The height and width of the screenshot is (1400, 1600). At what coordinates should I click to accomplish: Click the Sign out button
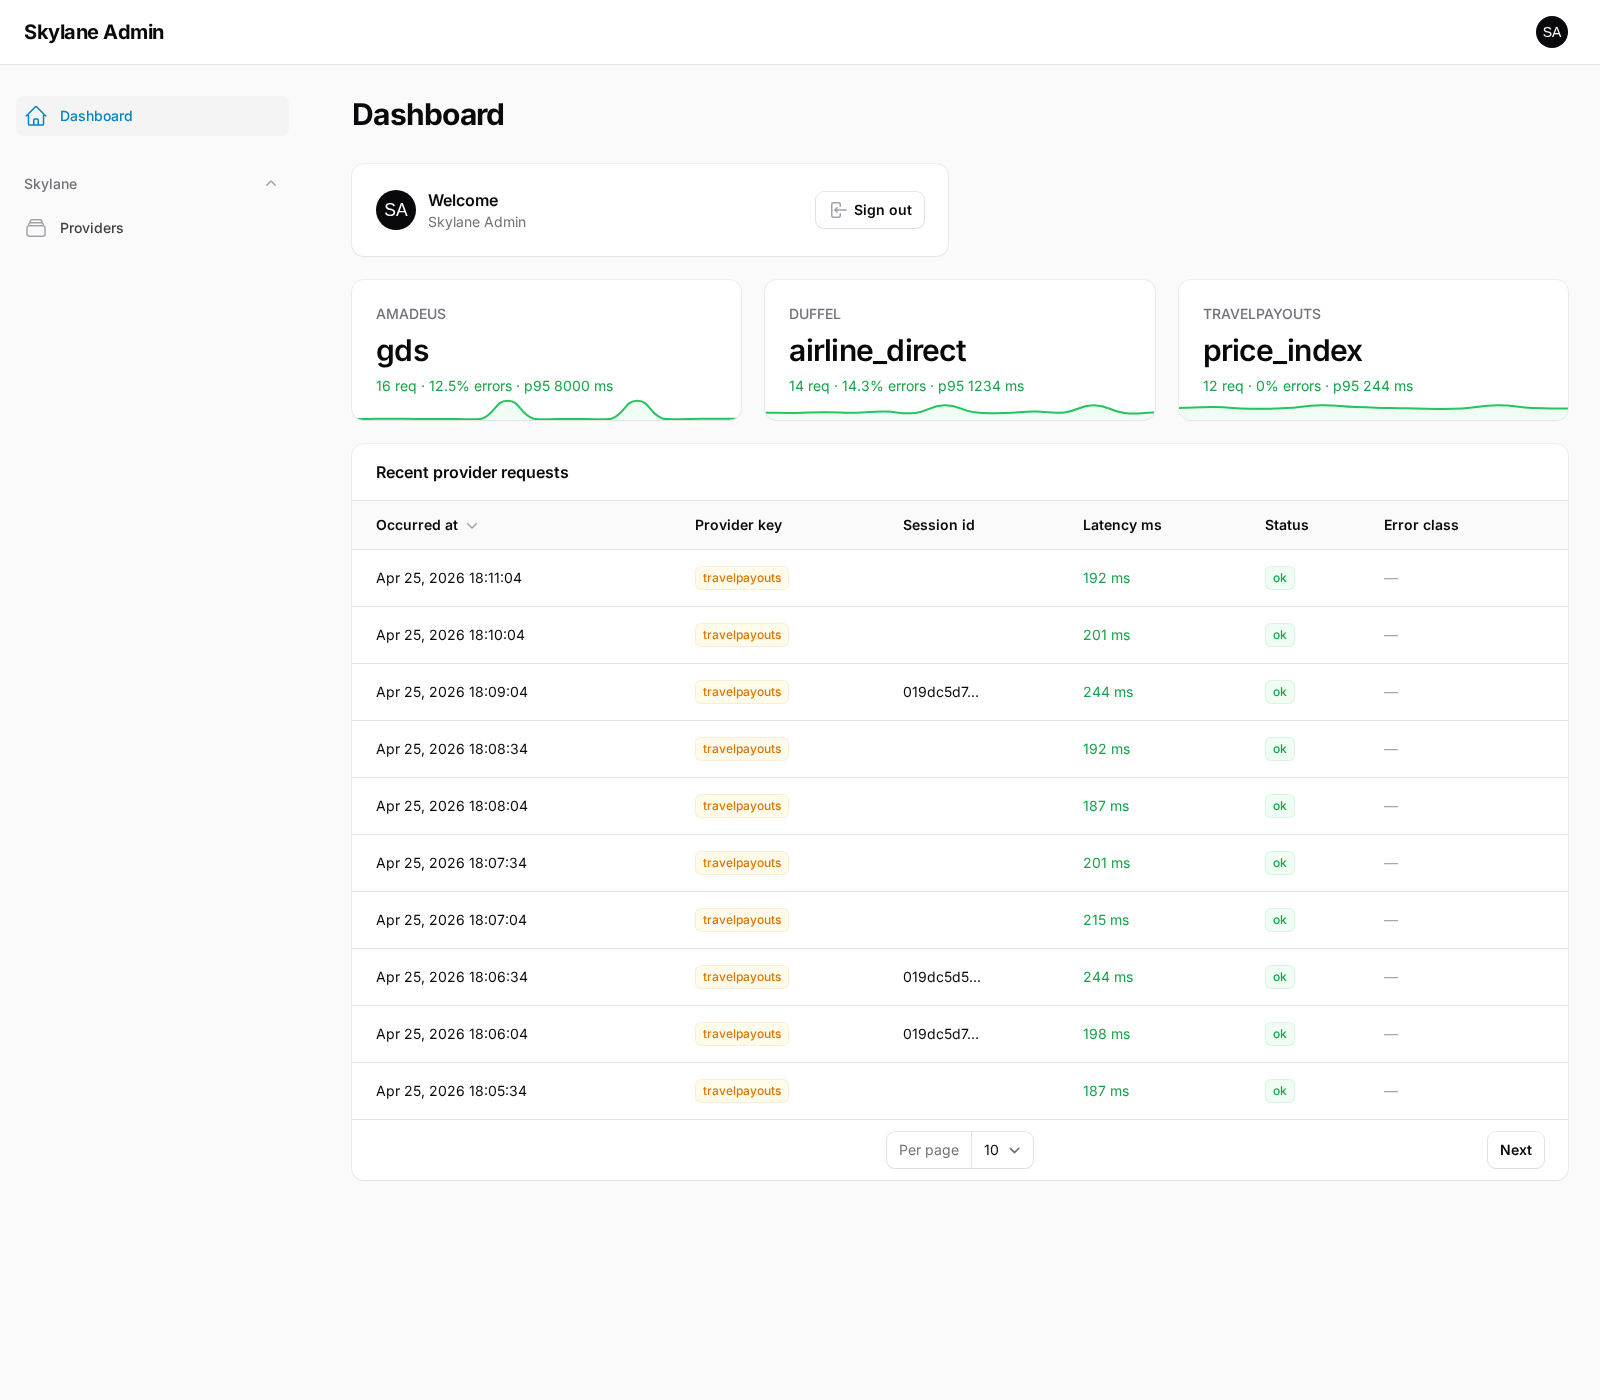(870, 210)
